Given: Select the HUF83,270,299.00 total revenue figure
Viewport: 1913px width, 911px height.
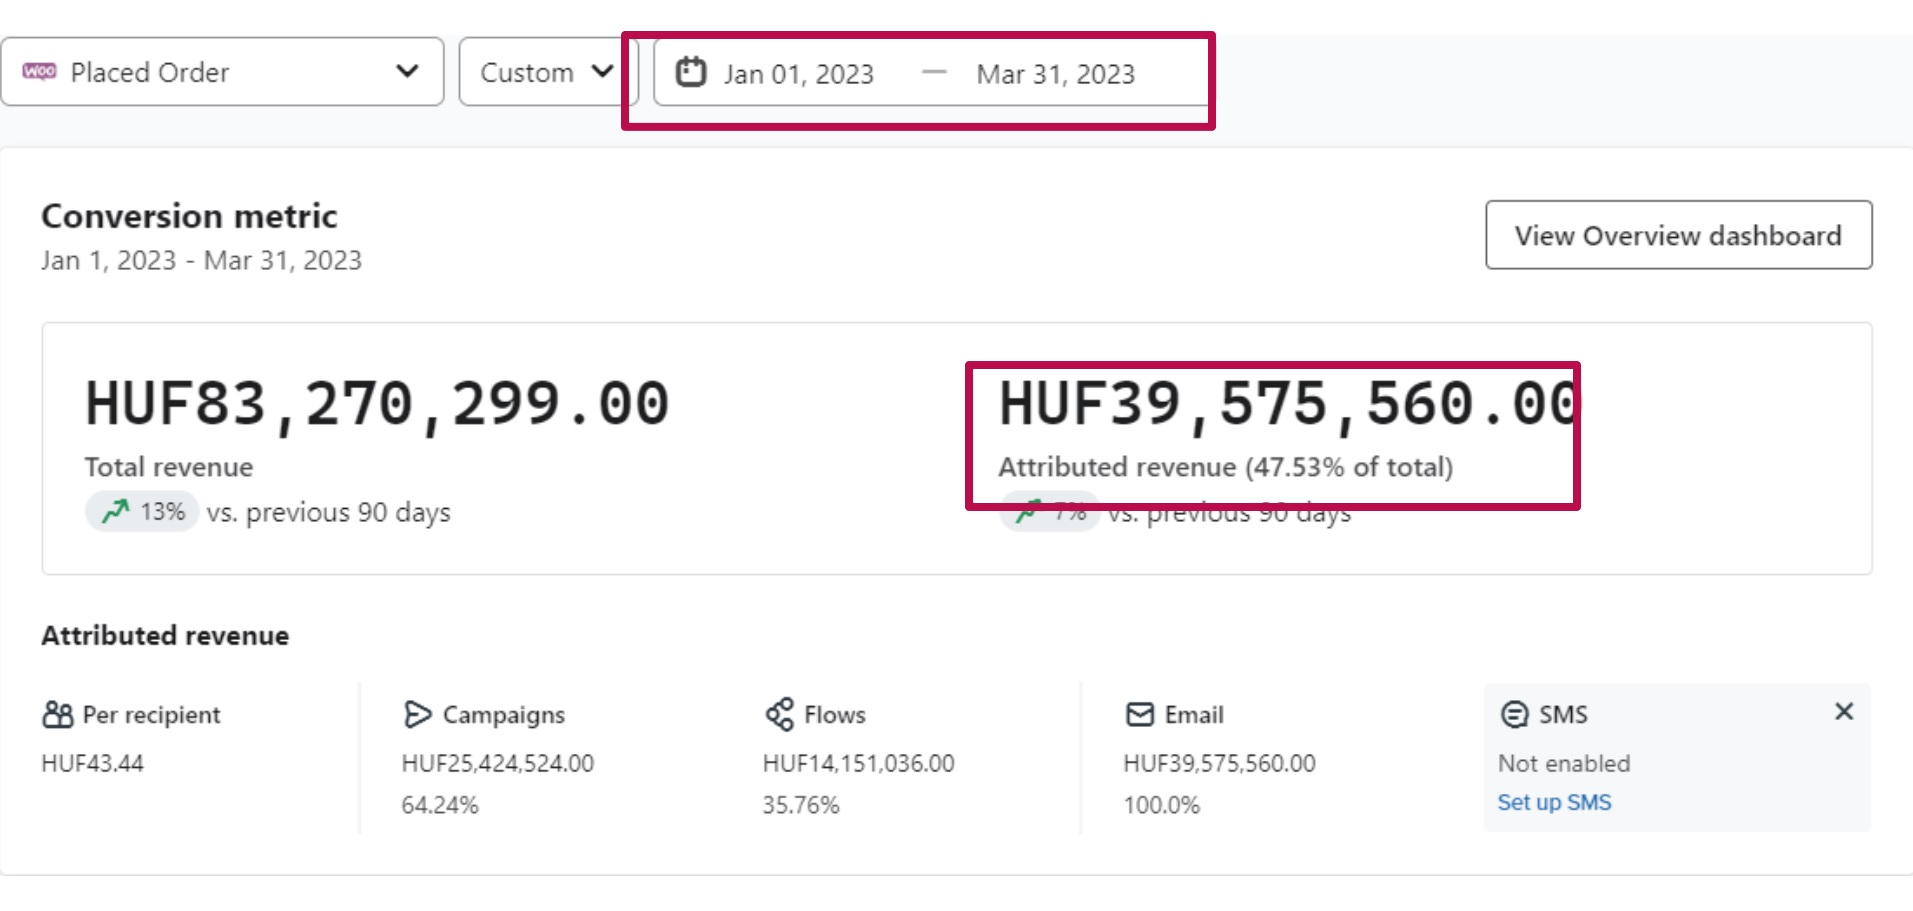Looking at the screenshot, I should [377, 404].
